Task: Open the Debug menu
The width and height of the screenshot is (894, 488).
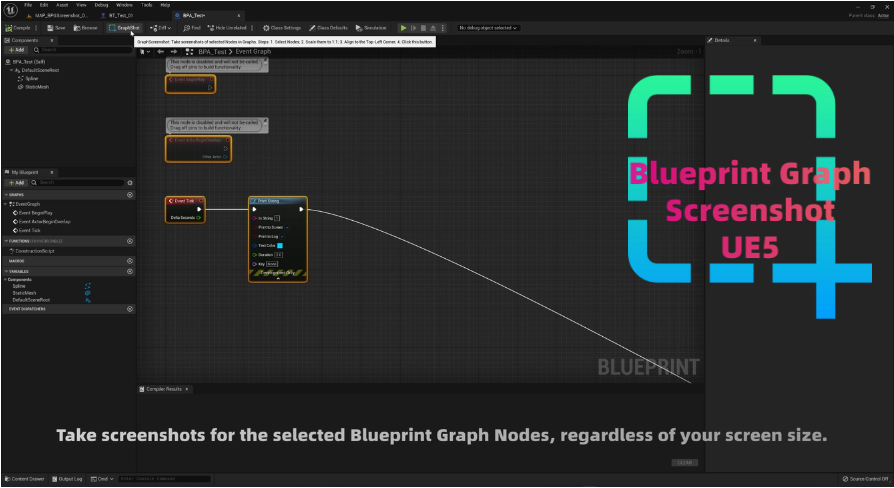Action: pyautogui.click(x=101, y=5)
